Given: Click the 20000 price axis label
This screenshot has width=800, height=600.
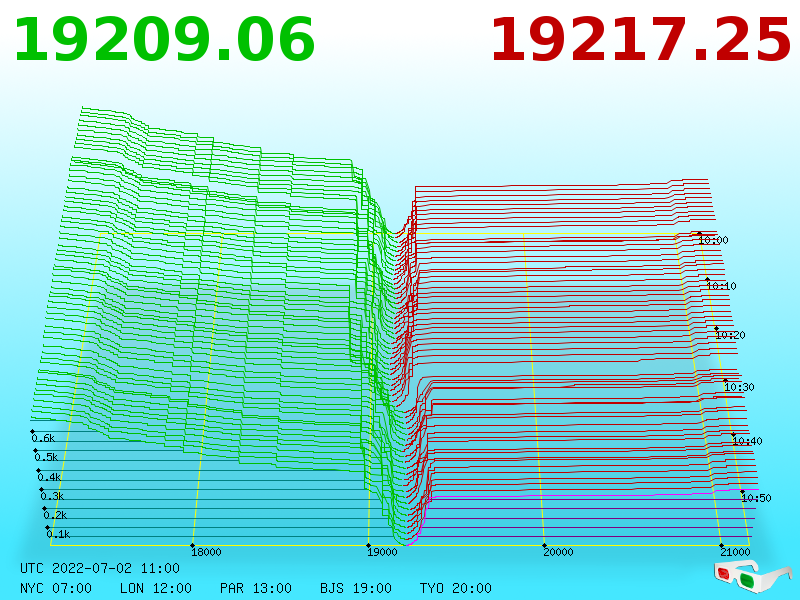Looking at the screenshot, I should coord(558,552).
